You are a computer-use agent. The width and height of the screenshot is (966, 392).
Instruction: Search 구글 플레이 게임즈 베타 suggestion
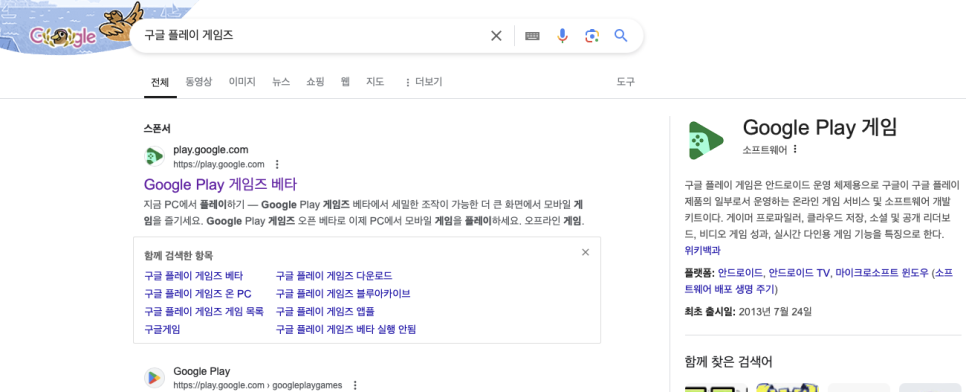point(193,276)
